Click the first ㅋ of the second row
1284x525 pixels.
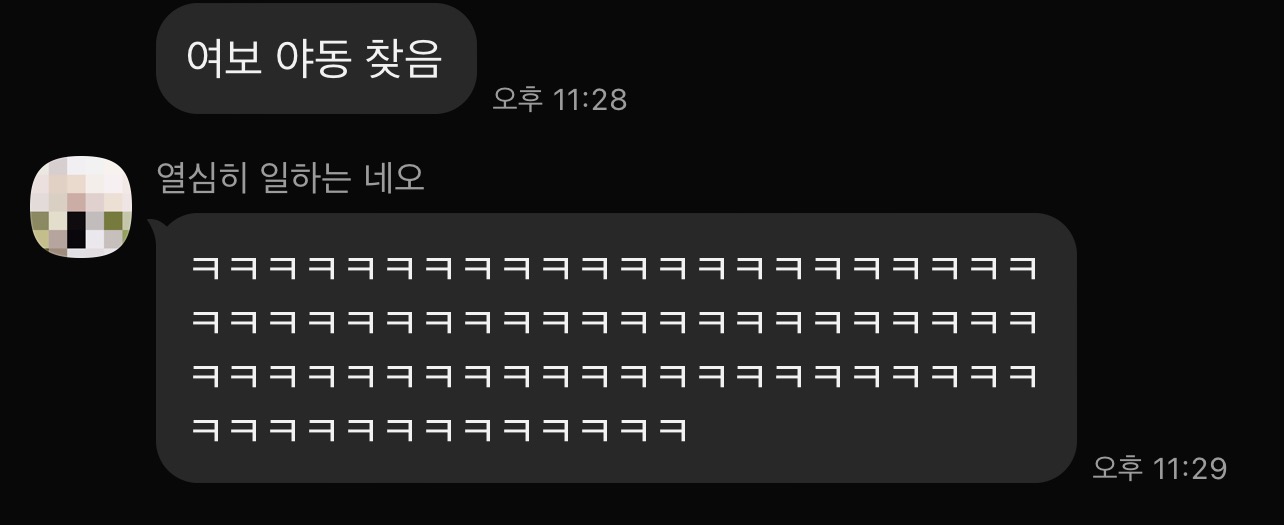tap(204, 323)
